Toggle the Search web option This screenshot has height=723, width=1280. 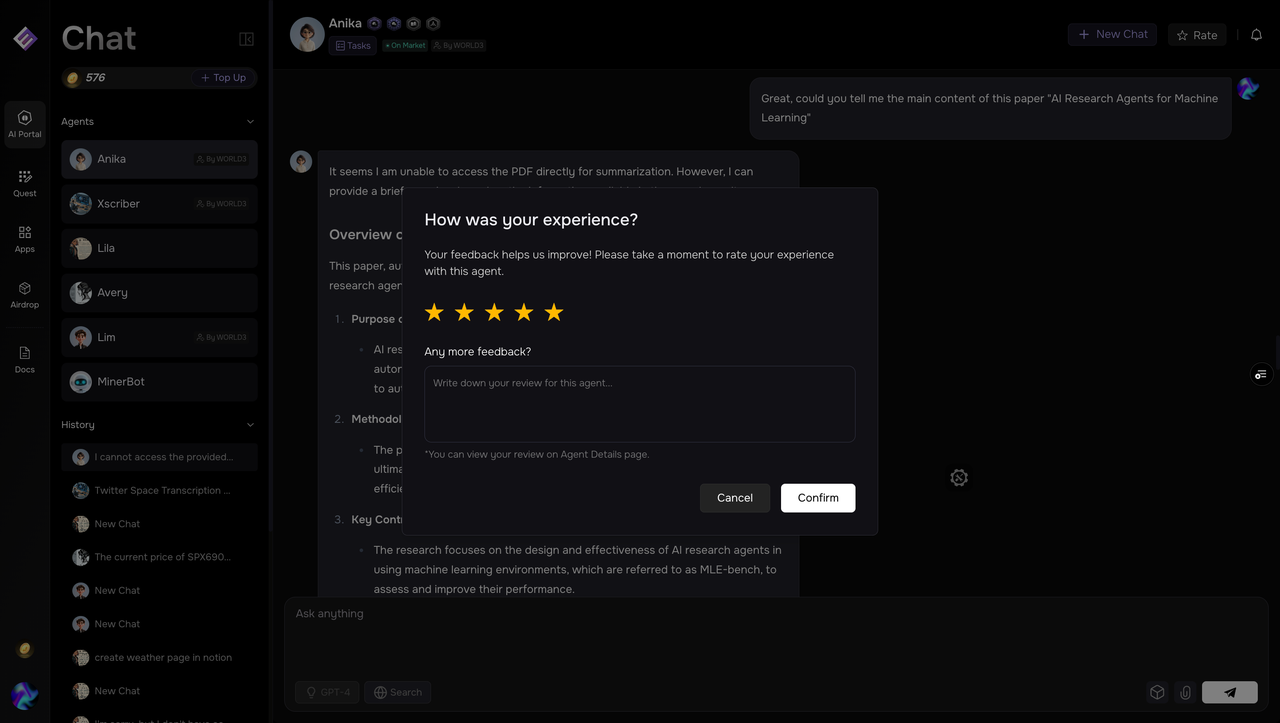[397, 692]
